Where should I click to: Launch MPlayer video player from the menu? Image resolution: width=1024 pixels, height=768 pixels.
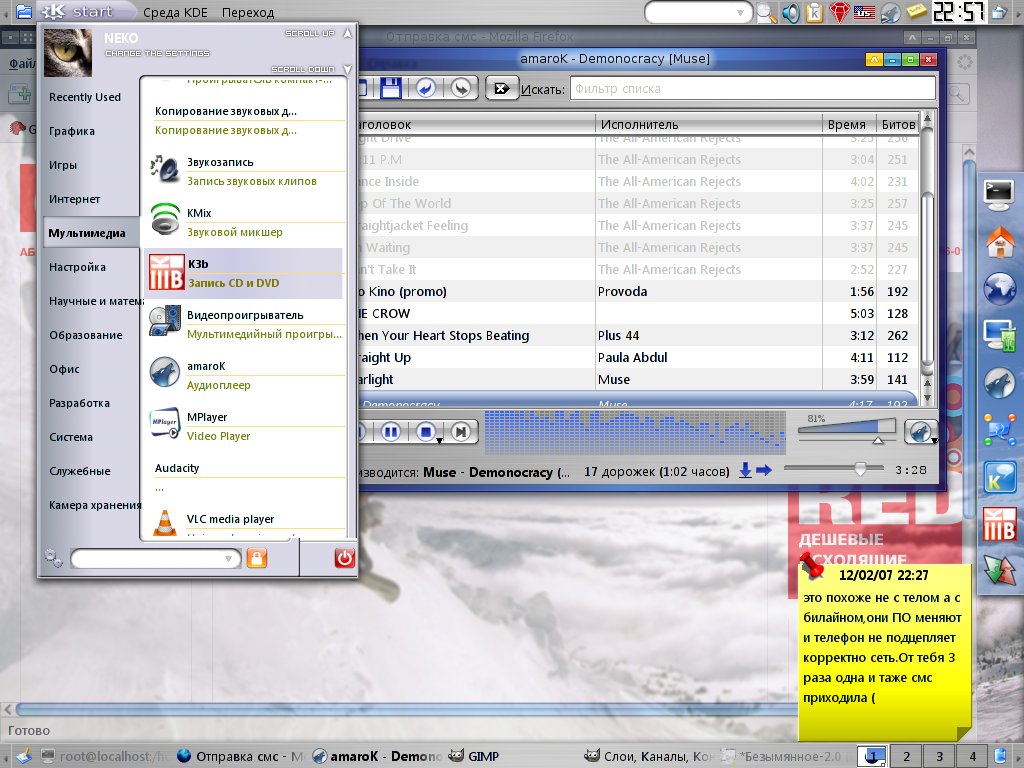point(245,426)
